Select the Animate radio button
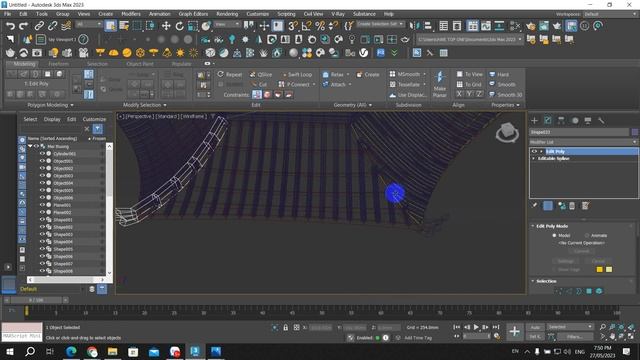 587,236
